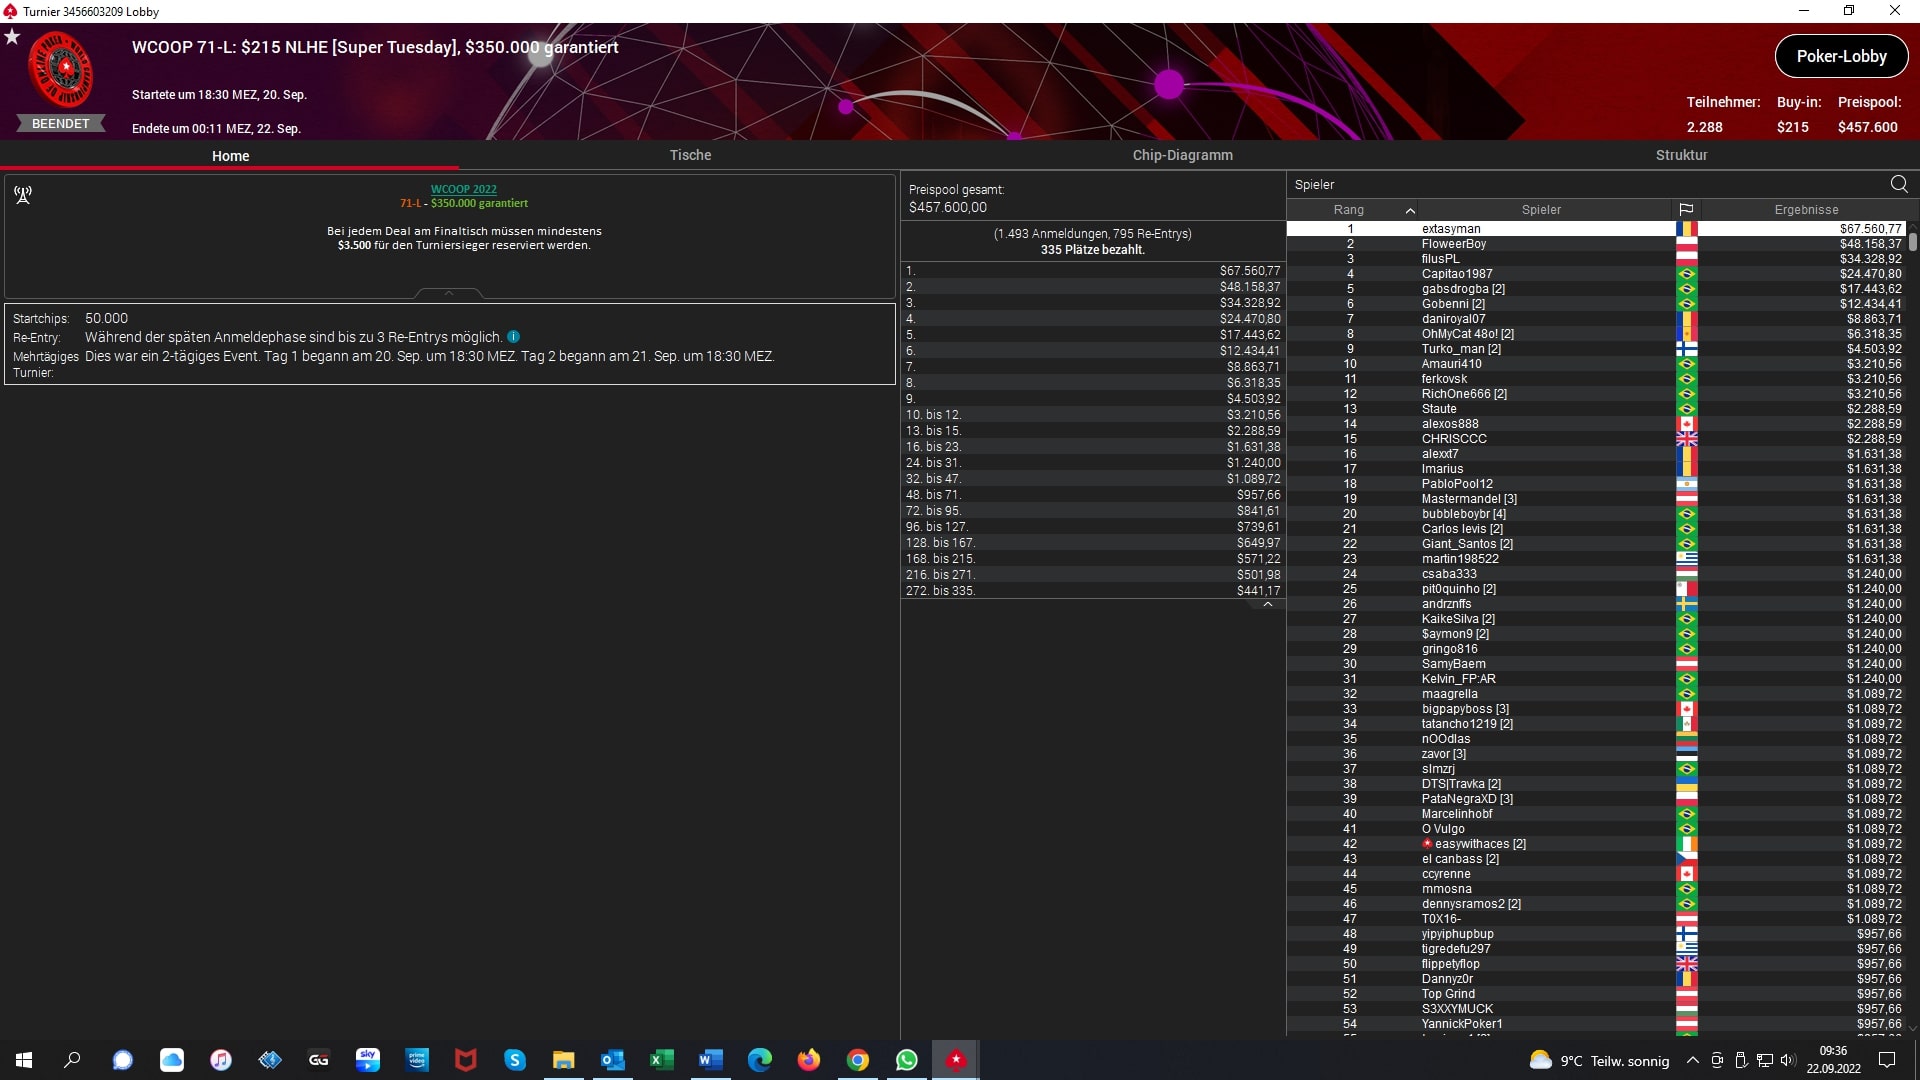Open WhatsApp from the taskbar
1920x1080 pixels.
tap(907, 1060)
